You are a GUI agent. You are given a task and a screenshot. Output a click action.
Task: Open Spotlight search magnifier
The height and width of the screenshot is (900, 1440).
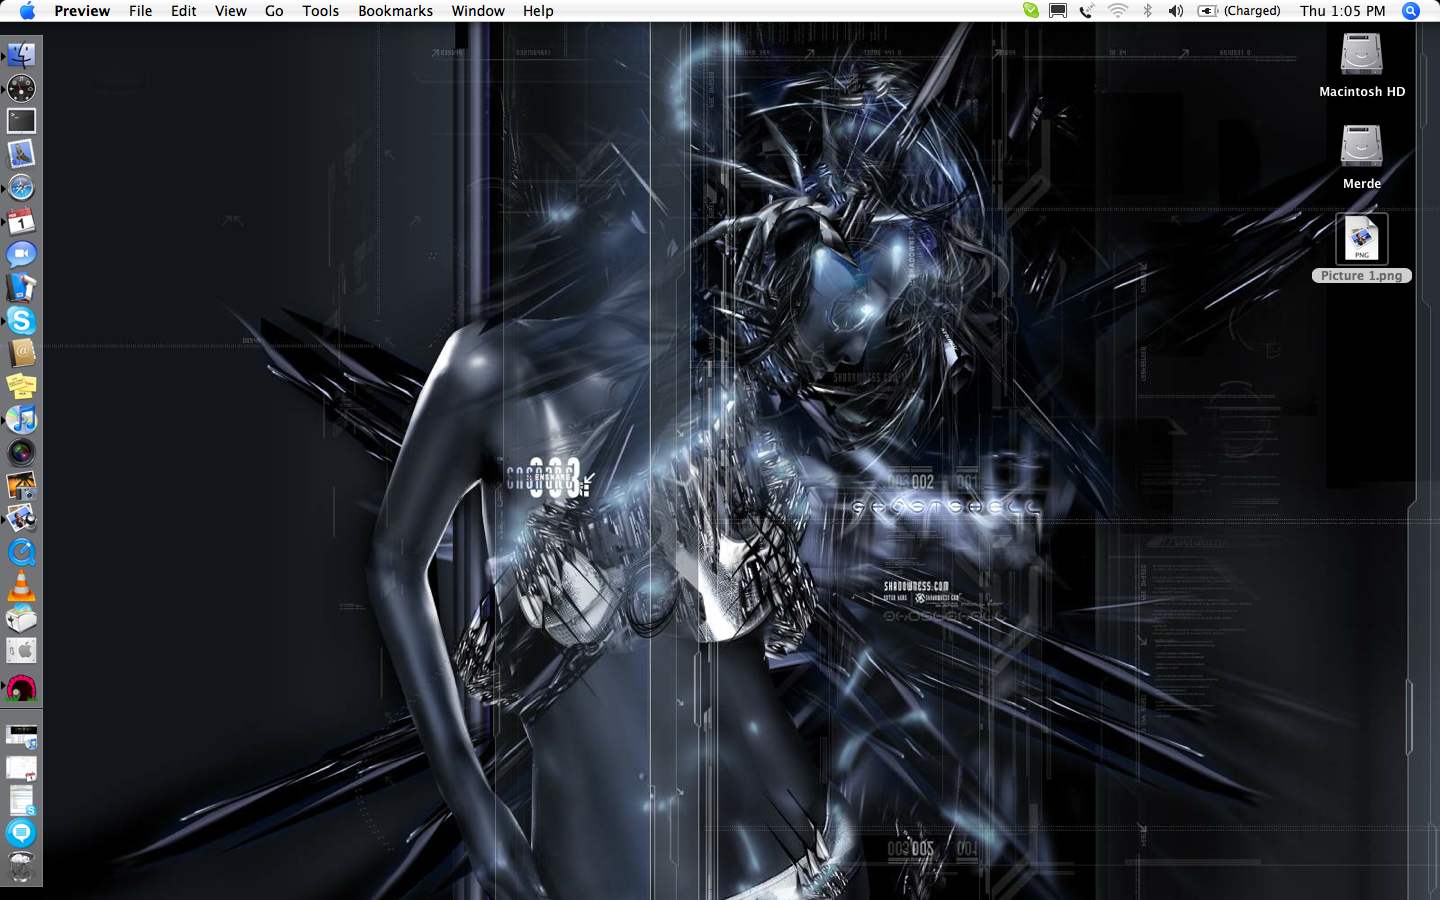point(1411,11)
